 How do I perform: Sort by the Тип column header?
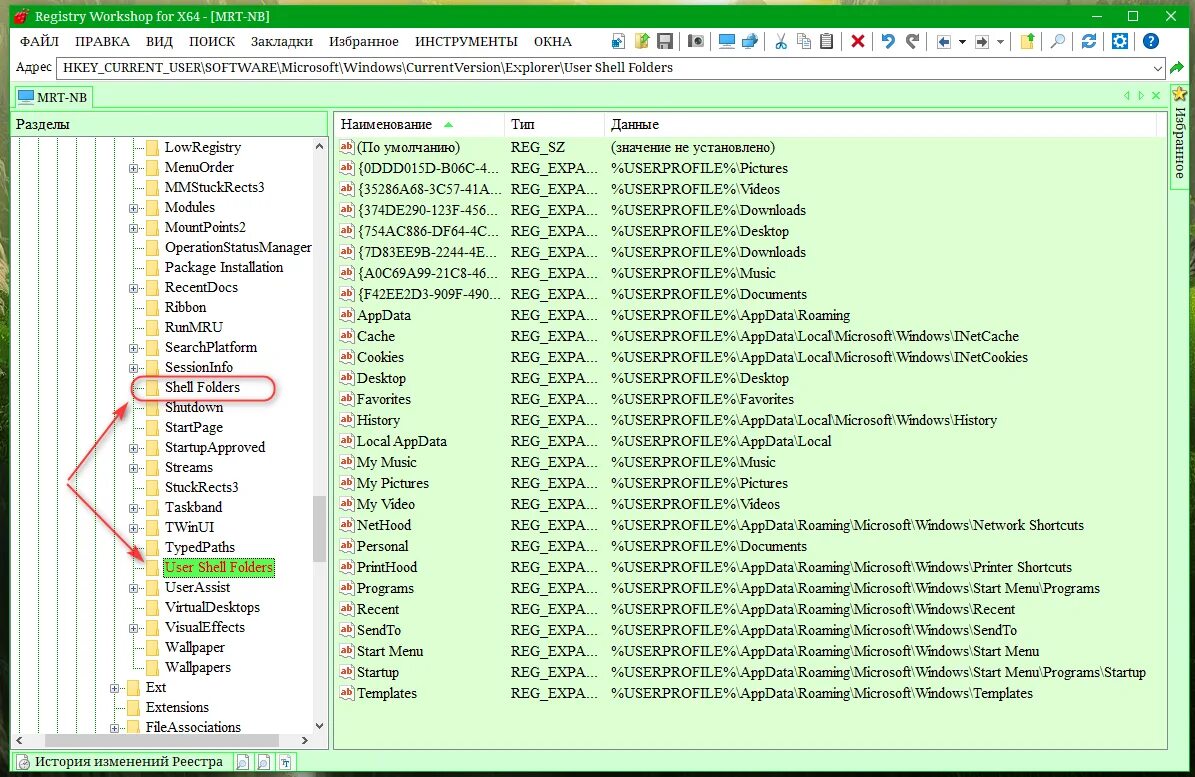coord(554,124)
